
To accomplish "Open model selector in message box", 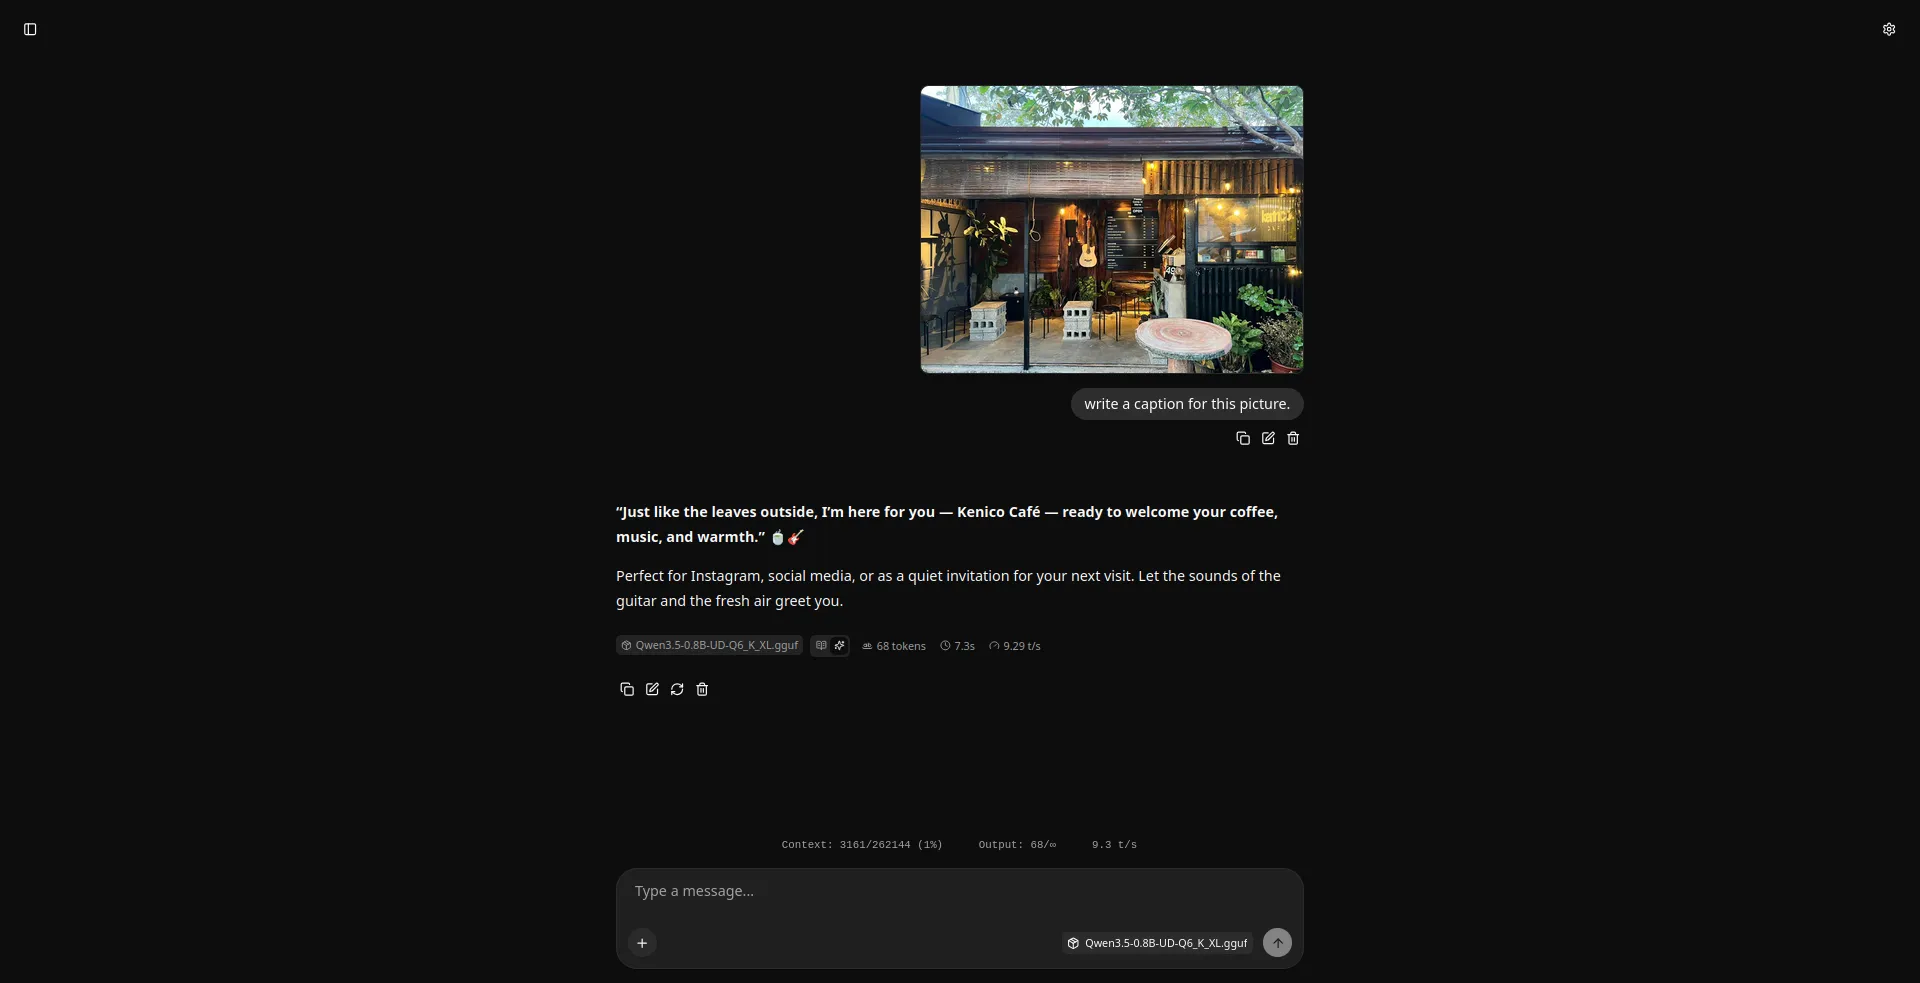I will click(1157, 943).
